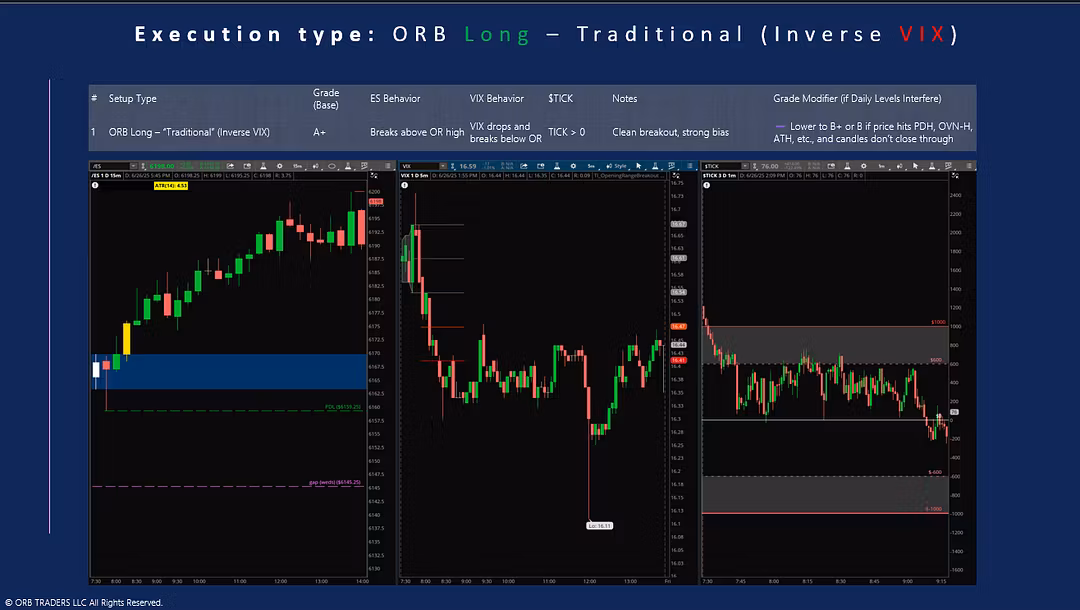
Task: Open the studies flask on the VIX chart
Action: tap(557, 166)
